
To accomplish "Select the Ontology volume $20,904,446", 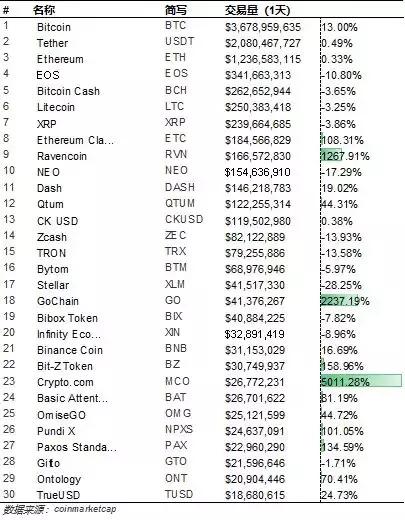I will 255,479.
